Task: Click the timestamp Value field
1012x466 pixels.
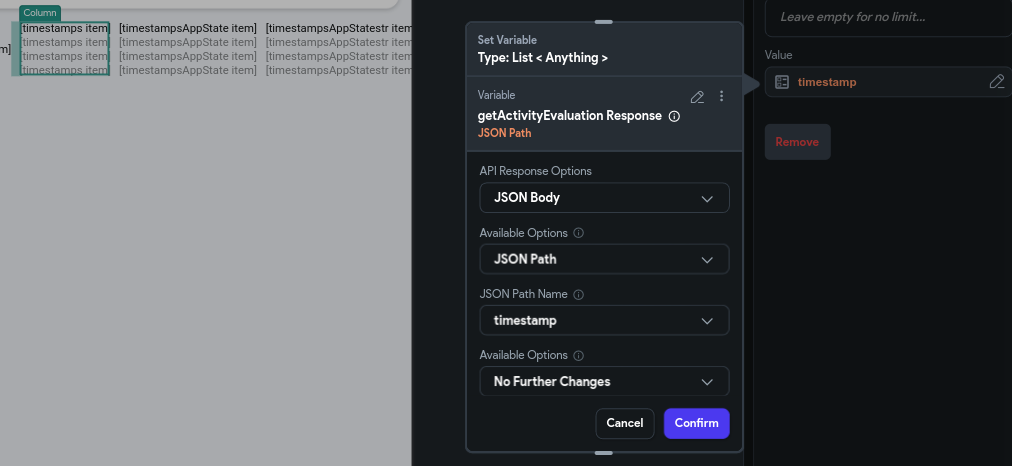Action: tap(888, 82)
